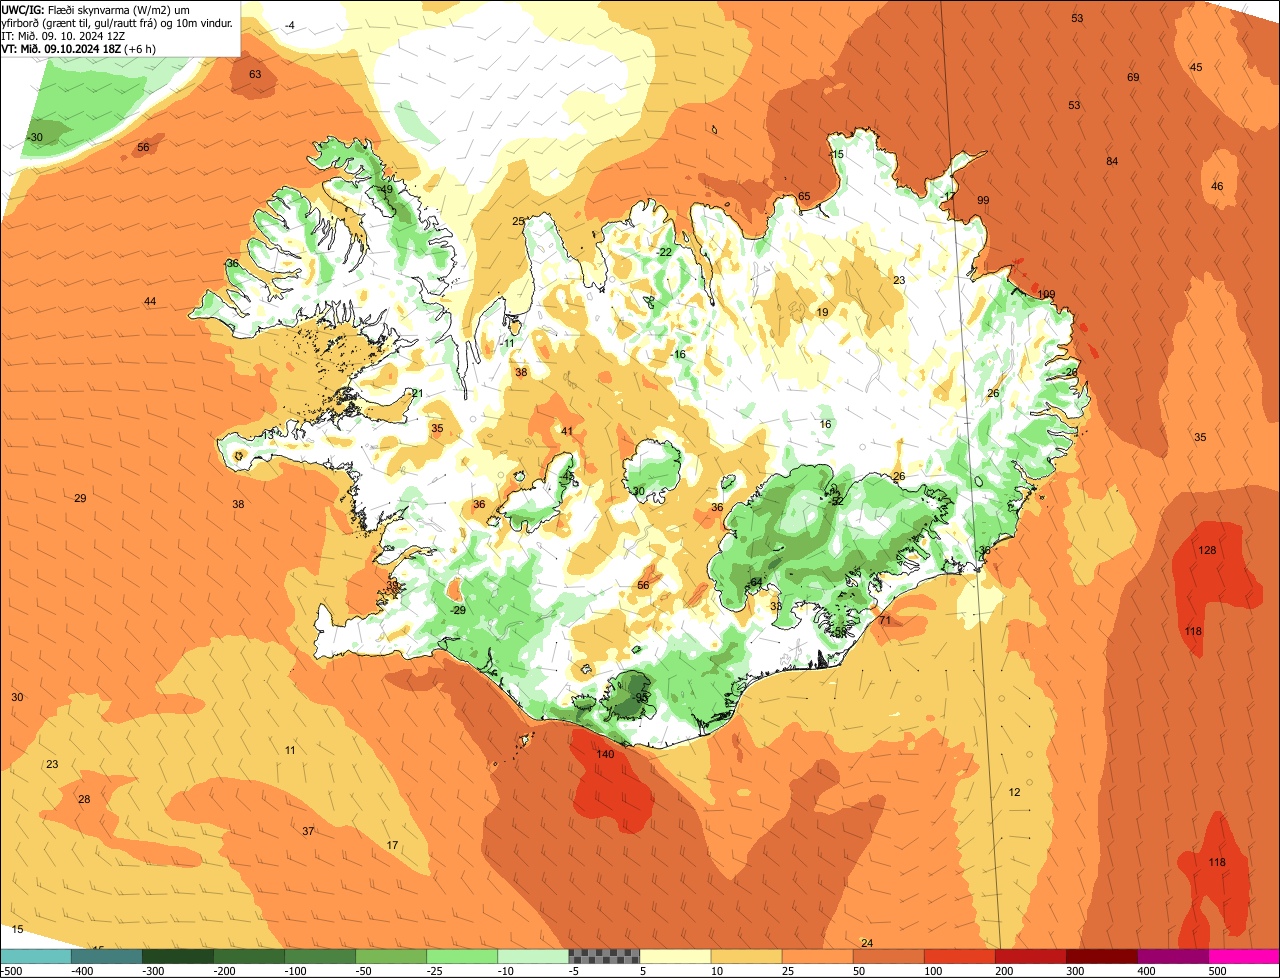Select the red swatch between 100 and 200
Image resolution: width=1280 pixels, height=978 pixels.
(958, 956)
